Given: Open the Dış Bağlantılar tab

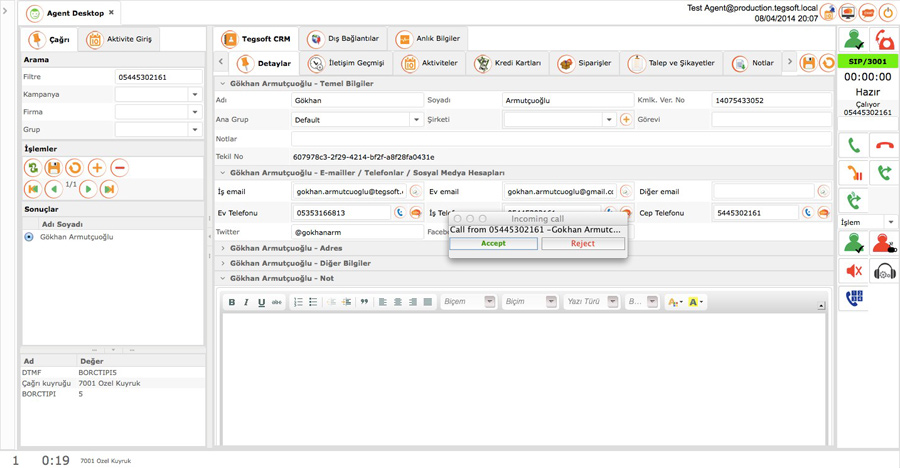Looking at the screenshot, I should tap(343, 38).
